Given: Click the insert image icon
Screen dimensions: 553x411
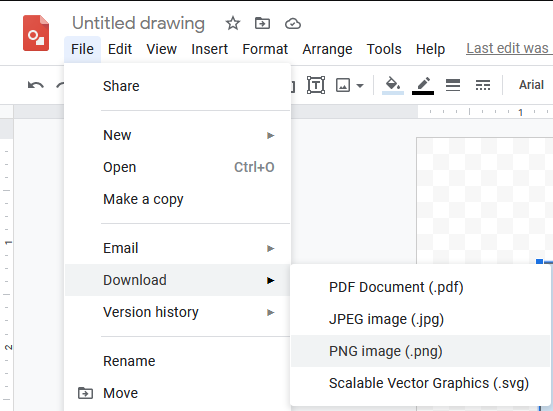Looking at the screenshot, I should click(x=343, y=85).
